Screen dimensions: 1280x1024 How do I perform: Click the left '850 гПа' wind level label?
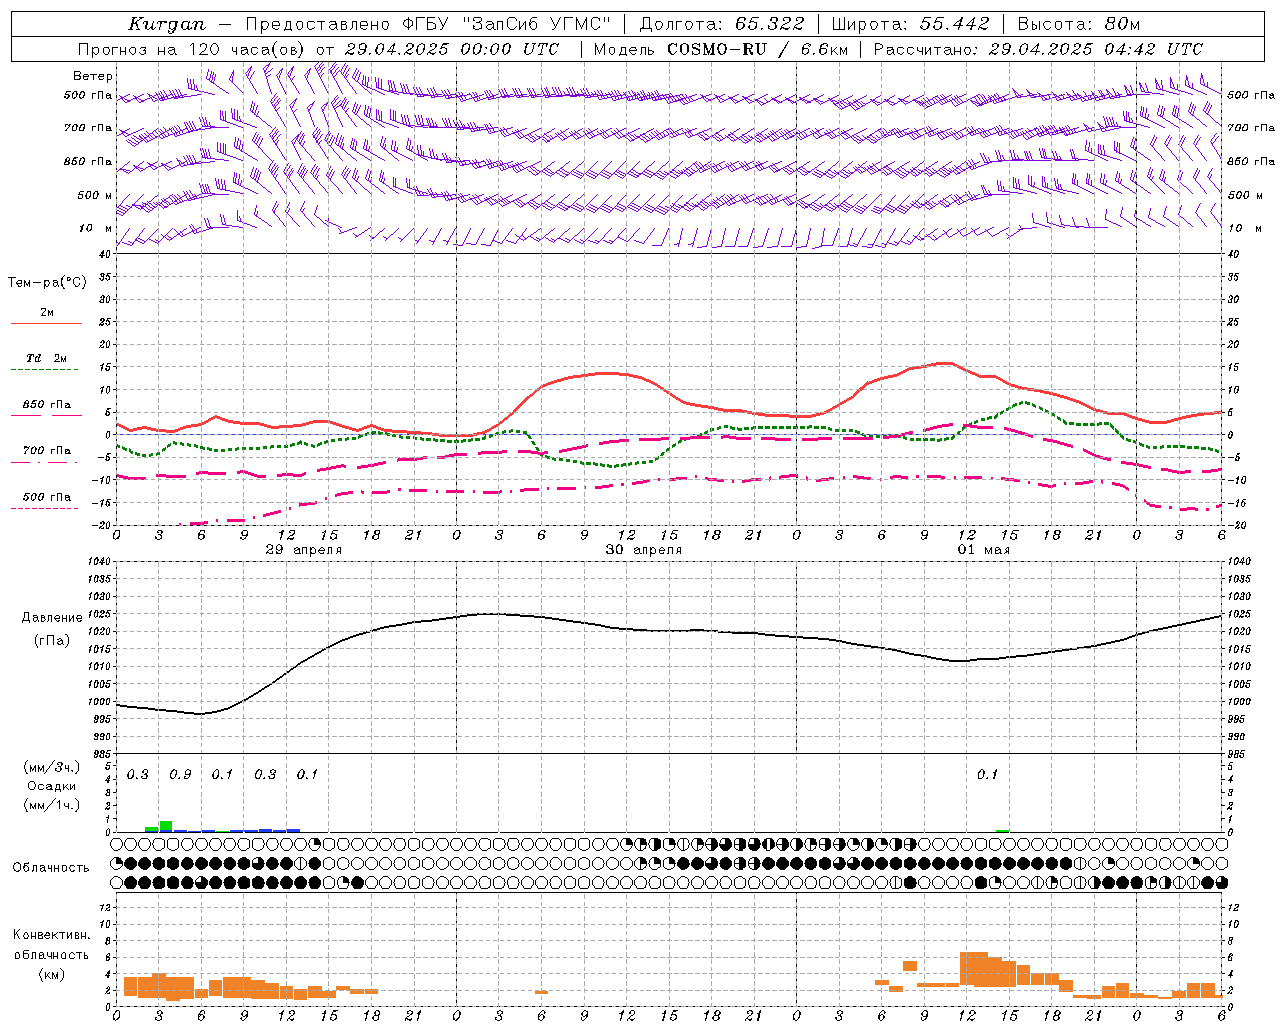(x=88, y=161)
